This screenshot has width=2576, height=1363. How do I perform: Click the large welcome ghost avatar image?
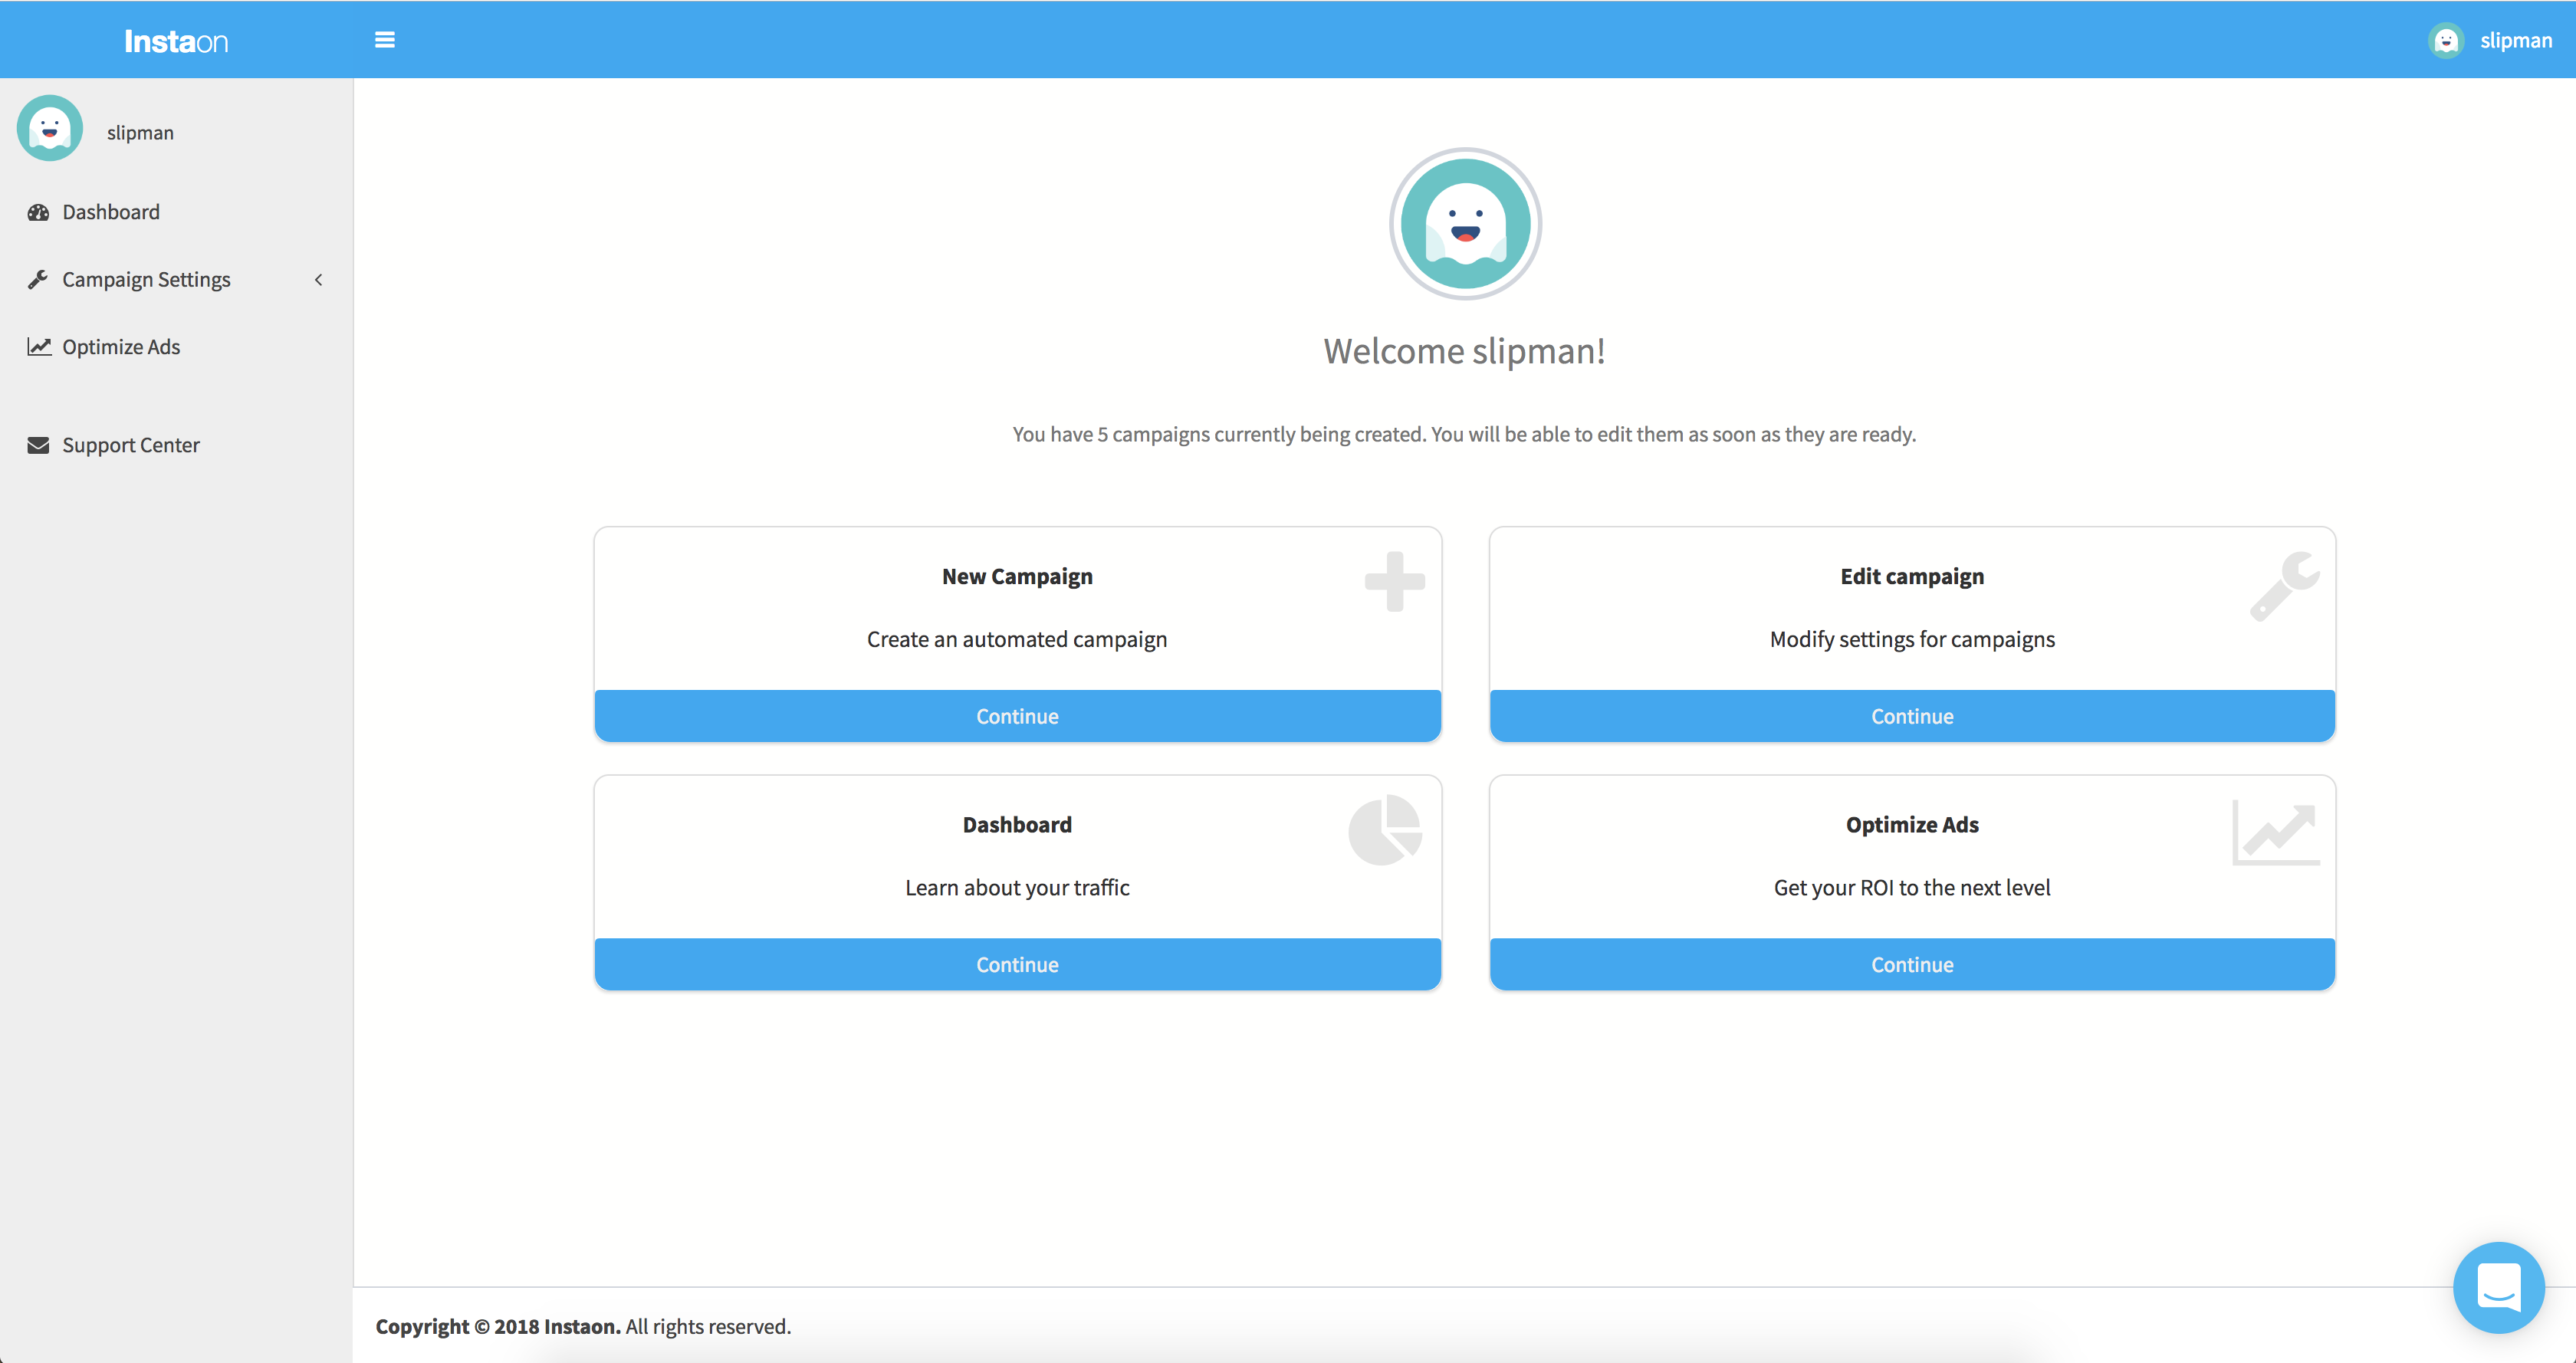1465,224
